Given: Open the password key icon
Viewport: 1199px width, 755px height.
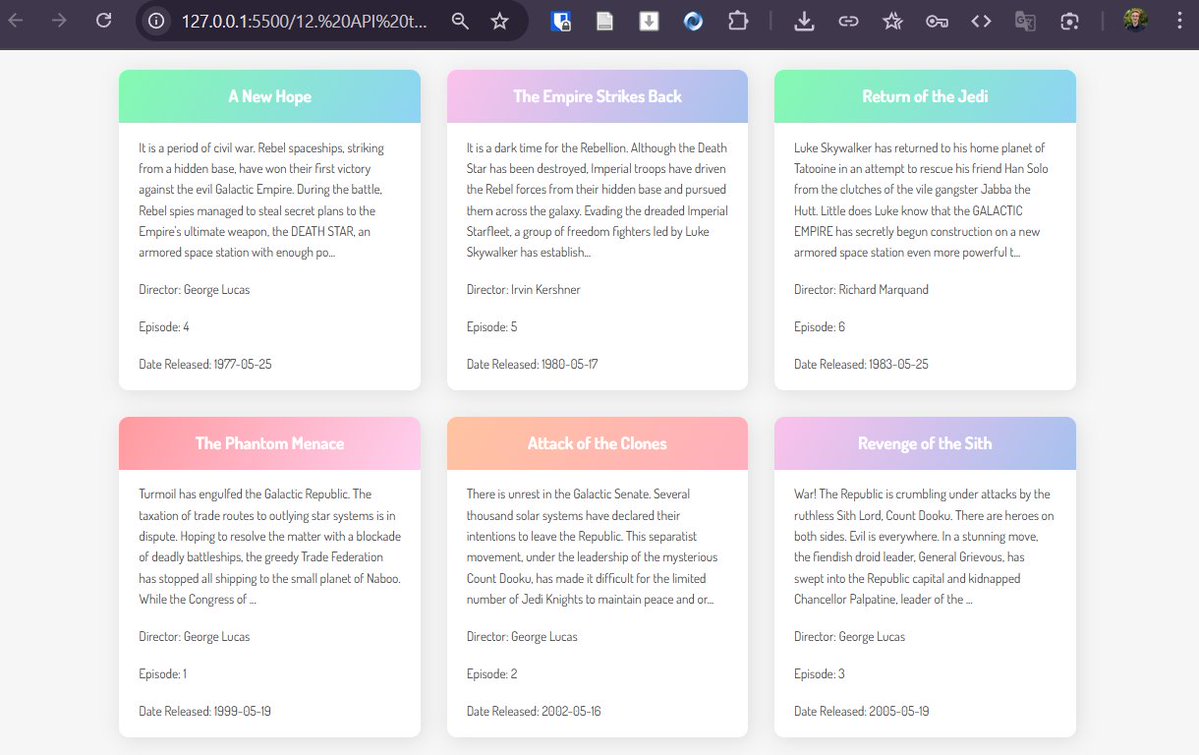Looking at the screenshot, I should click(937, 21).
